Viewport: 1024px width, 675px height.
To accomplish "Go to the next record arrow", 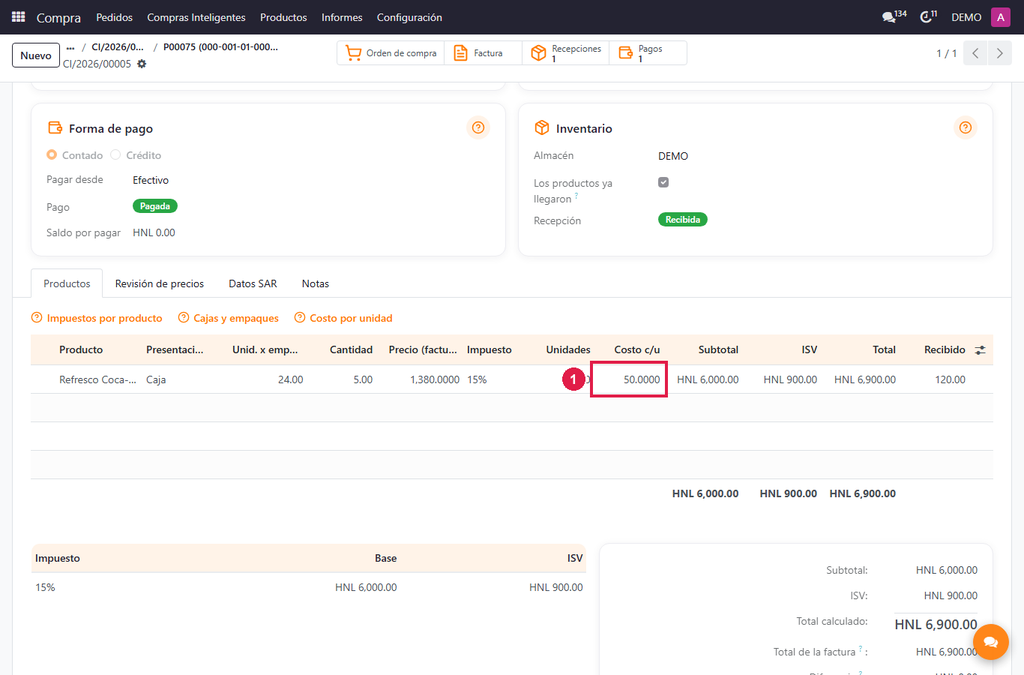I will click(999, 54).
